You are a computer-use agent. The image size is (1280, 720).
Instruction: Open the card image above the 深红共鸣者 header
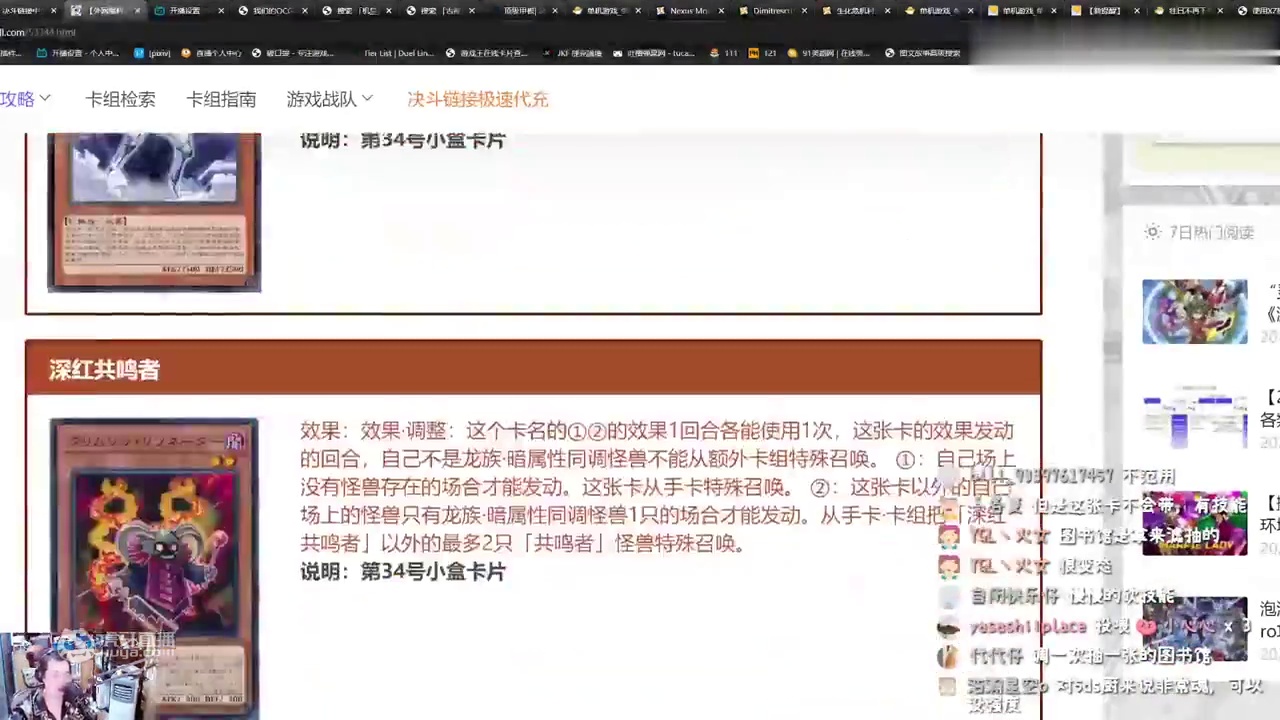[x=154, y=212]
